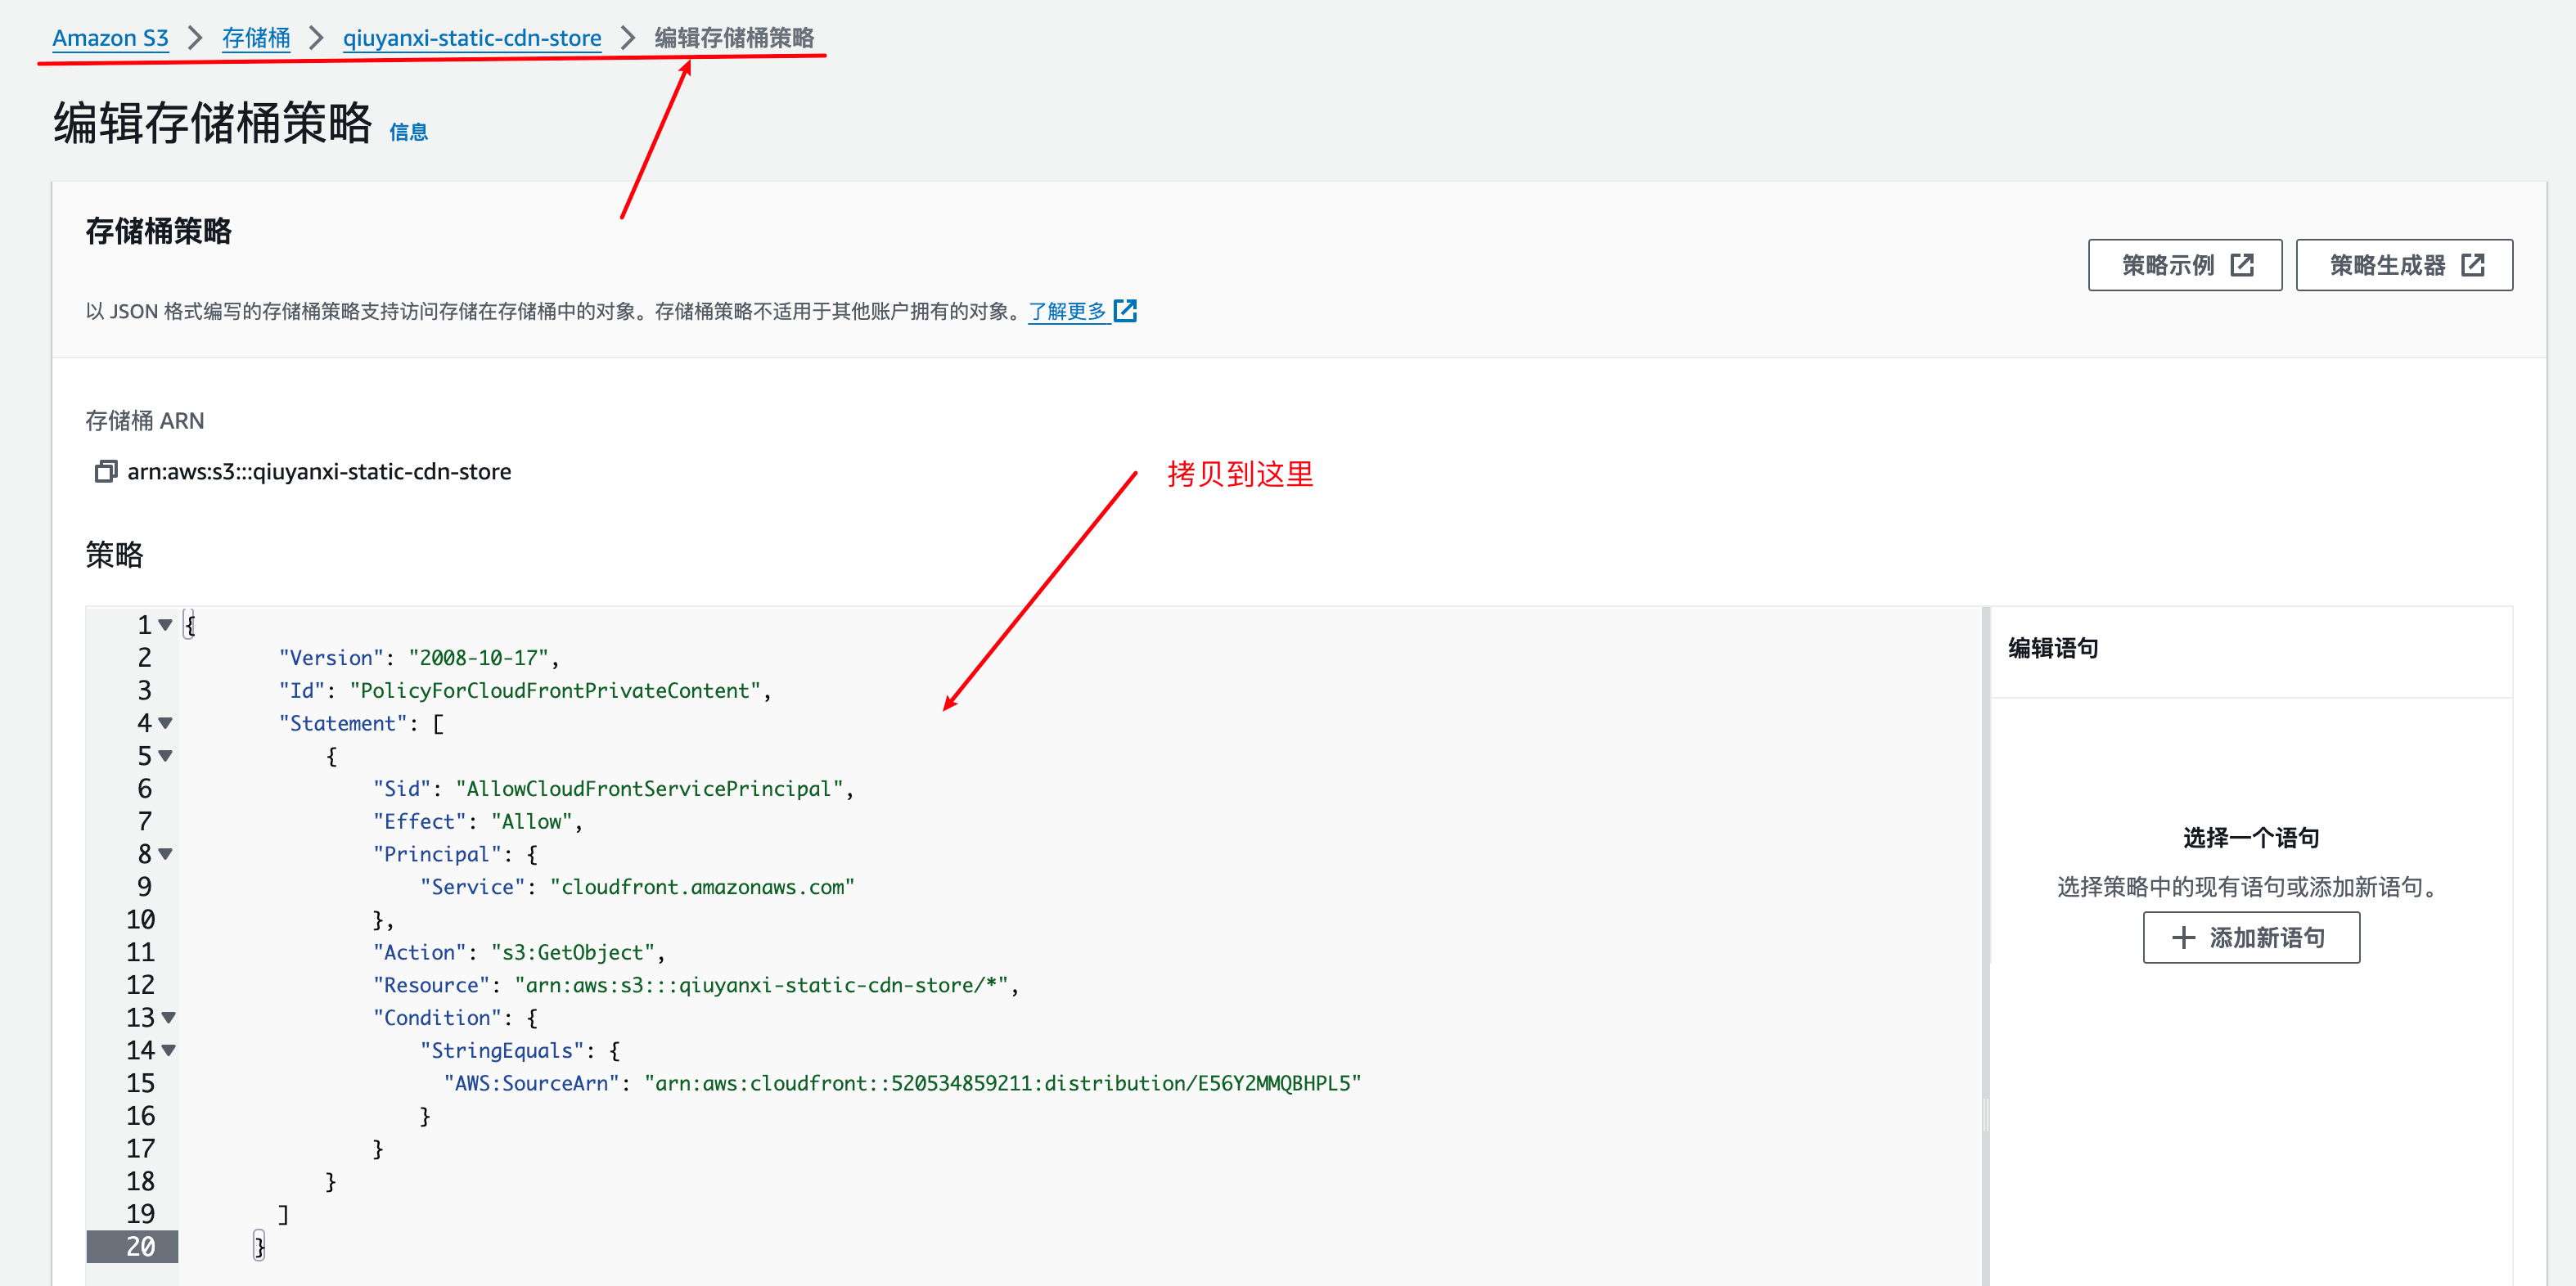Click the 策略生成器 button
This screenshot has height=1286, width=2576.
(2403, 265)
